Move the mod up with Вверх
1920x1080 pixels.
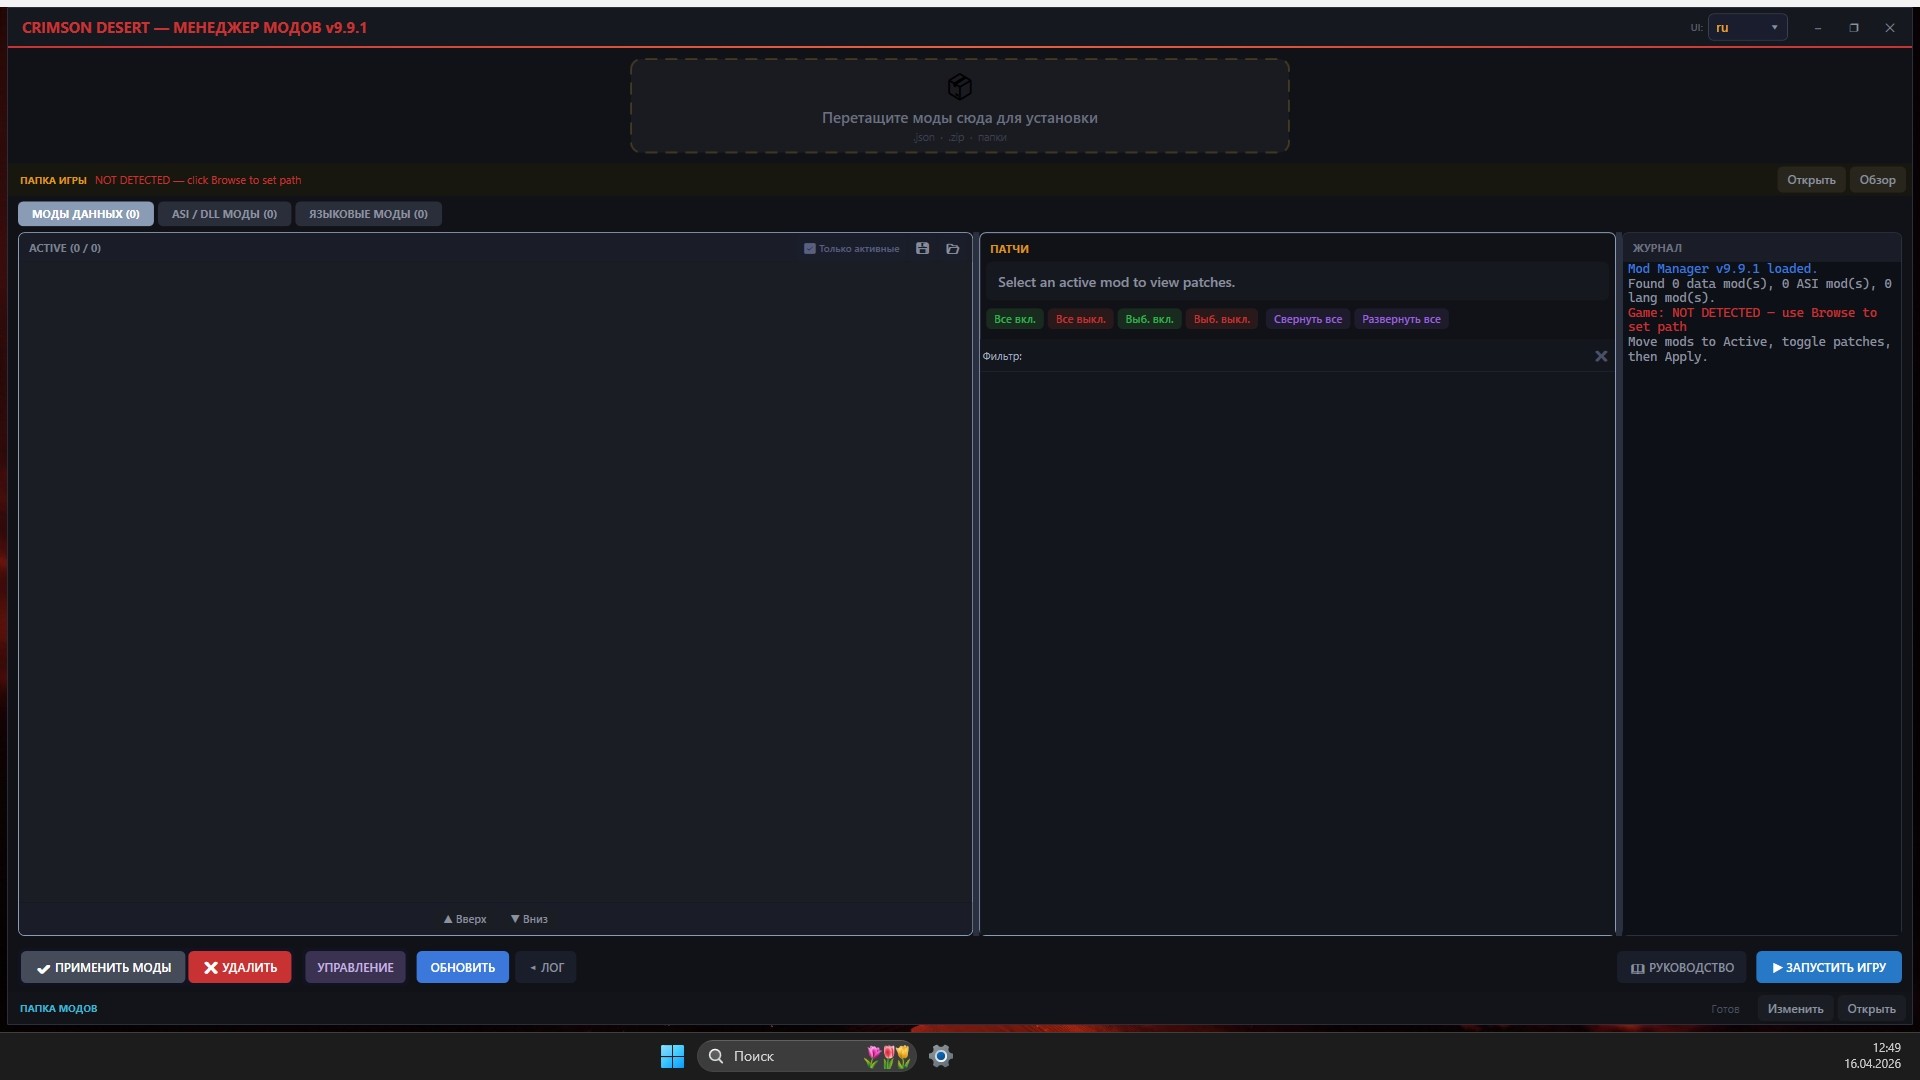465,919
